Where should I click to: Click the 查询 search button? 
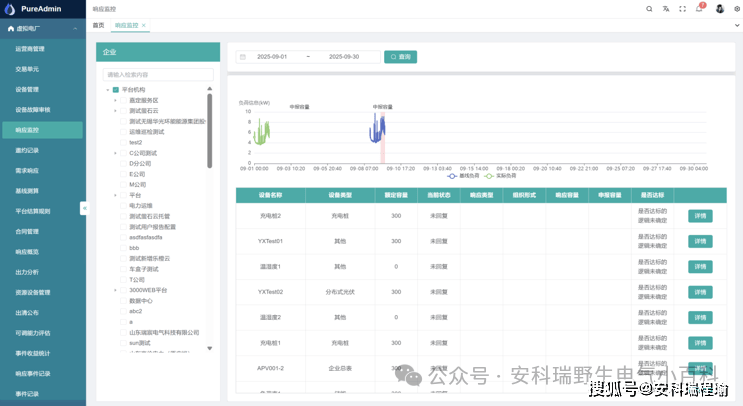[x=400, y=57]
